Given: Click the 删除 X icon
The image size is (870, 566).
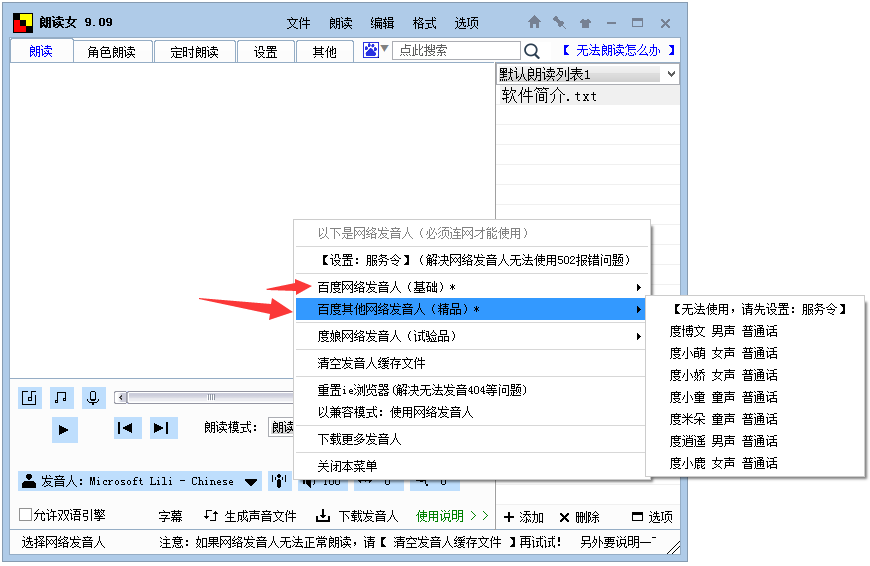Looking at the screenshot, I should (564, 517).
